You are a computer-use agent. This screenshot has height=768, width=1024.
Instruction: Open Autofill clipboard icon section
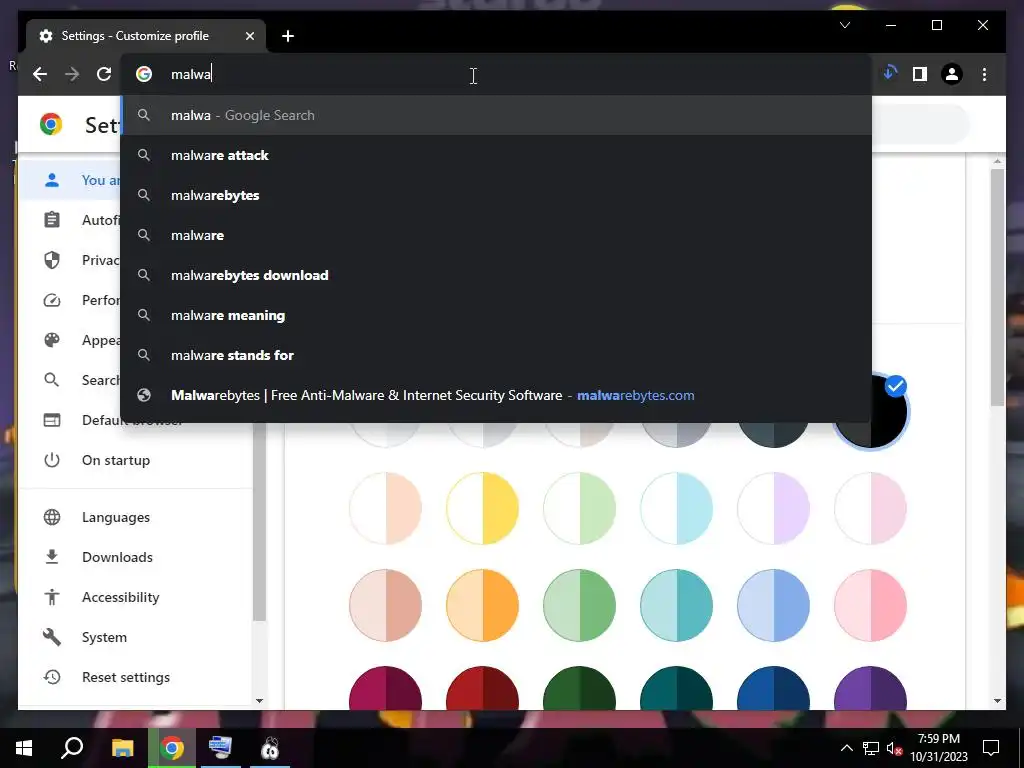[x=52, y=220]
